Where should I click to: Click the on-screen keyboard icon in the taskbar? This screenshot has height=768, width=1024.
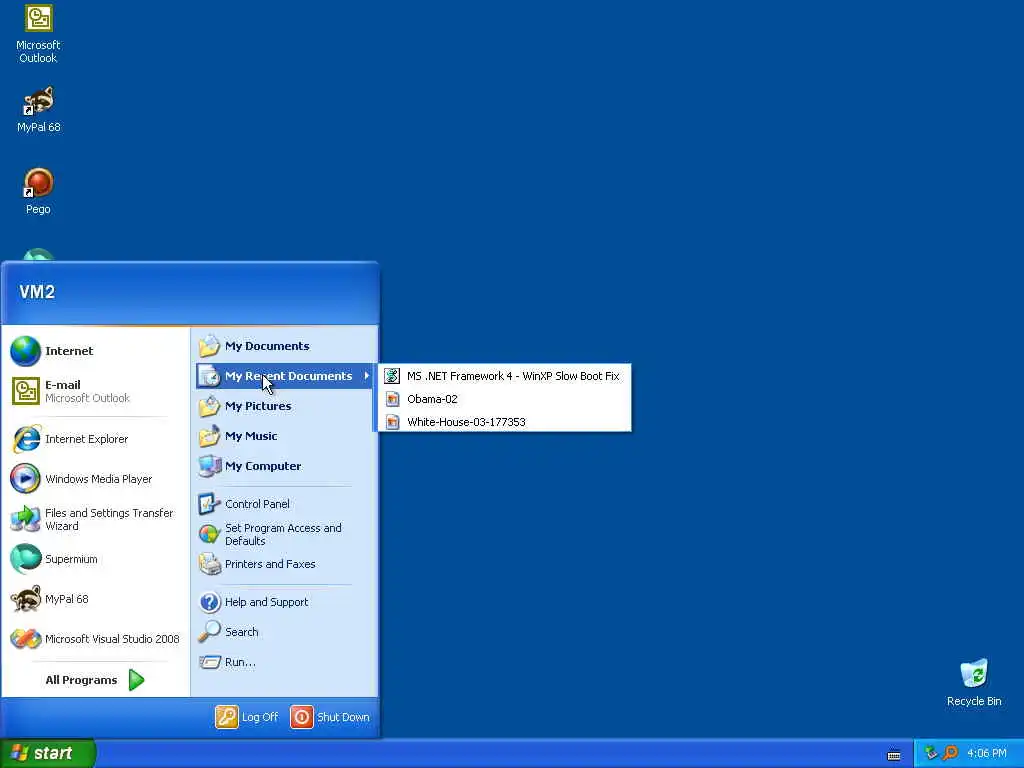click(894, 755)
